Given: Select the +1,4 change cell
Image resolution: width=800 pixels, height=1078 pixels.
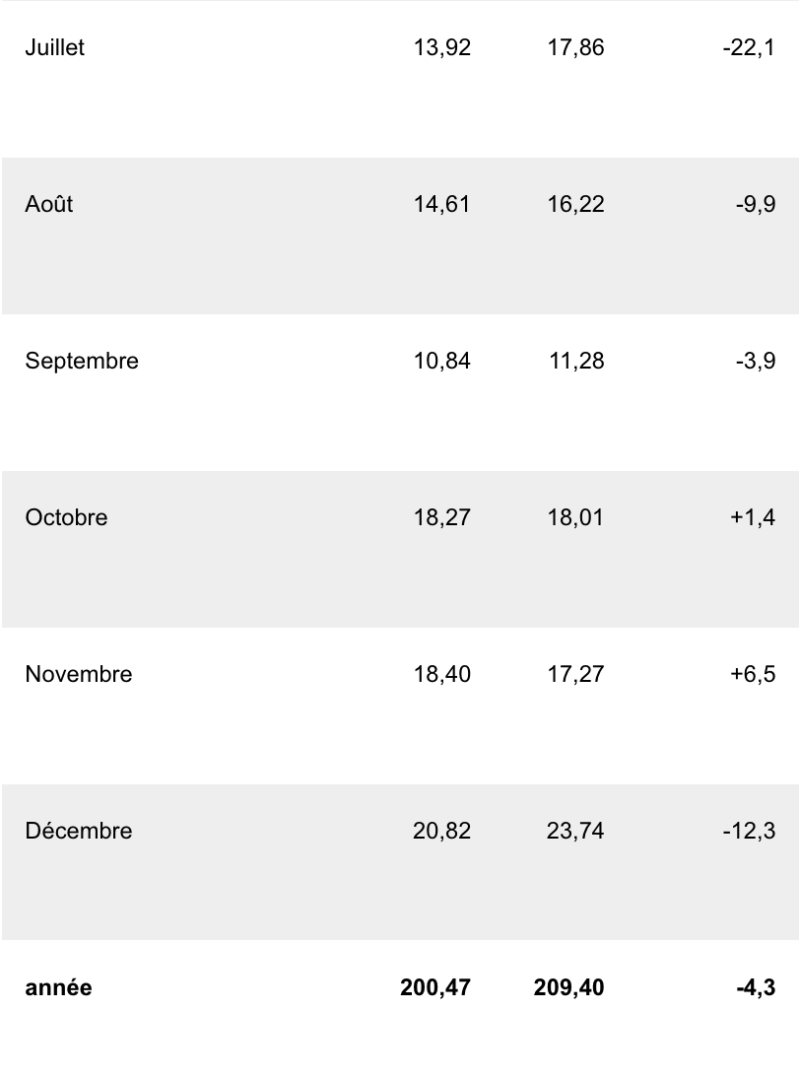Looking at the screenshot, I should [753, 518].
